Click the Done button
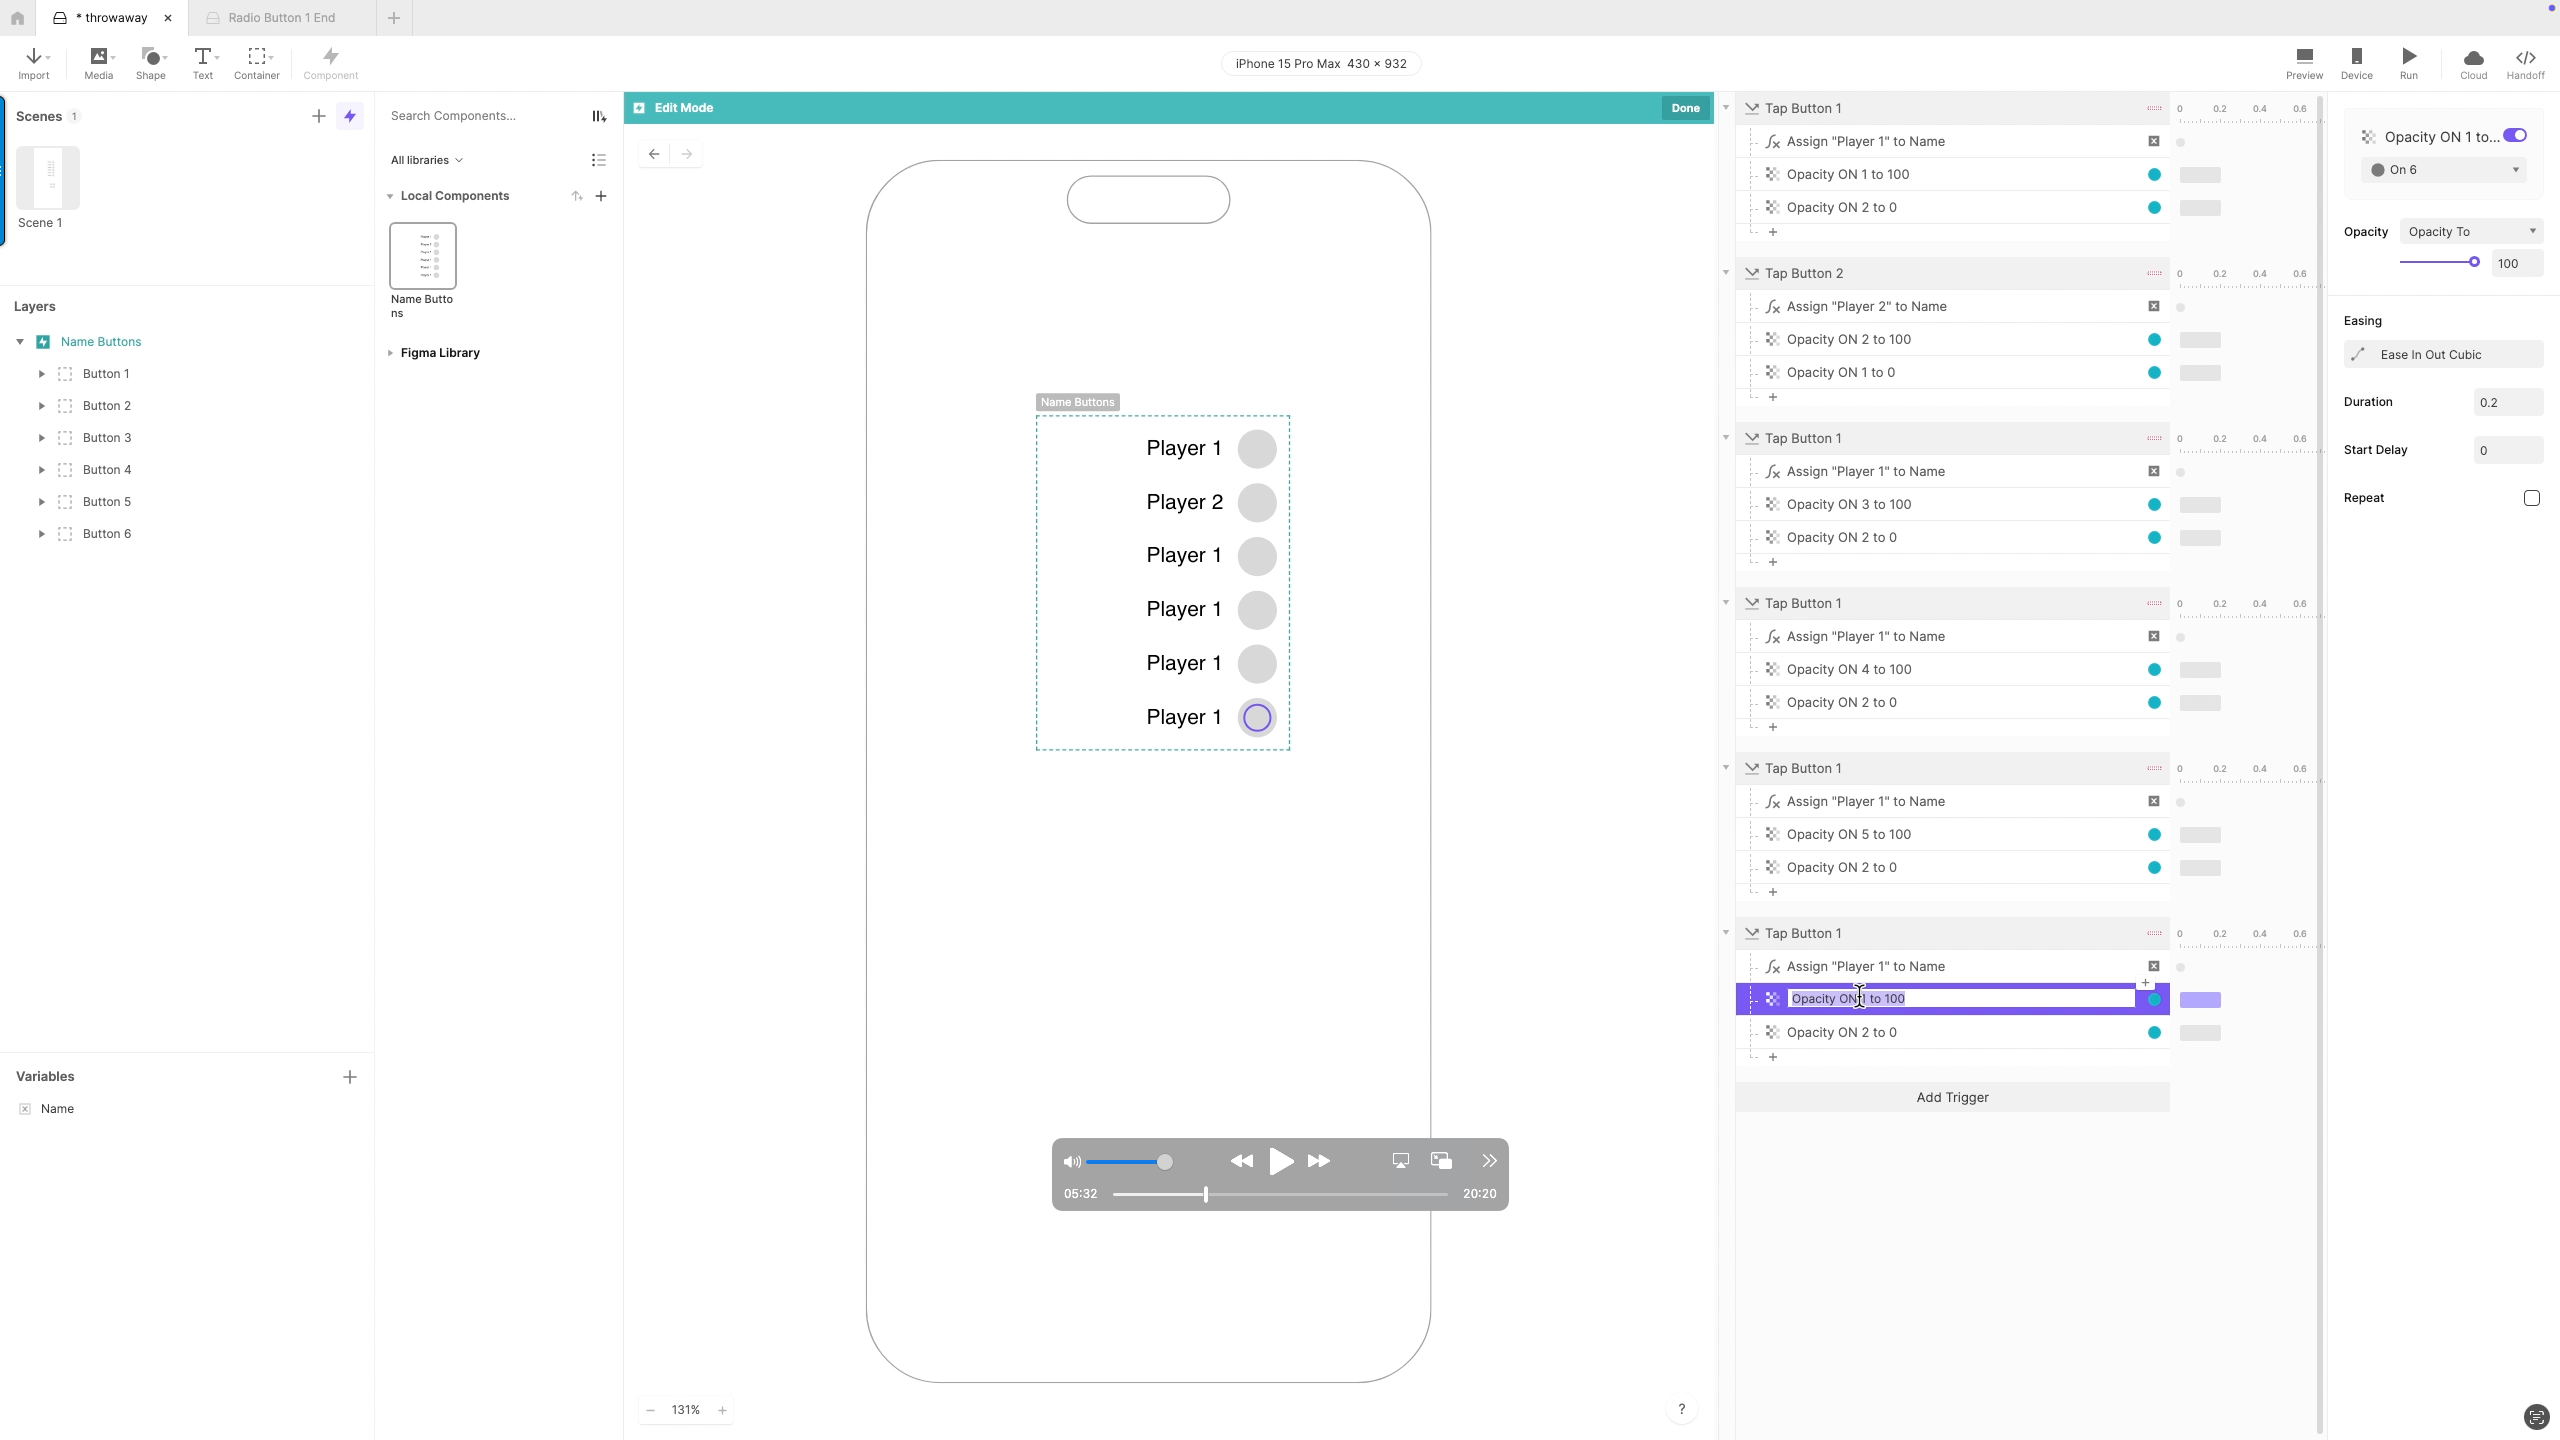2560x1440 pixels. pos(1685,108)
